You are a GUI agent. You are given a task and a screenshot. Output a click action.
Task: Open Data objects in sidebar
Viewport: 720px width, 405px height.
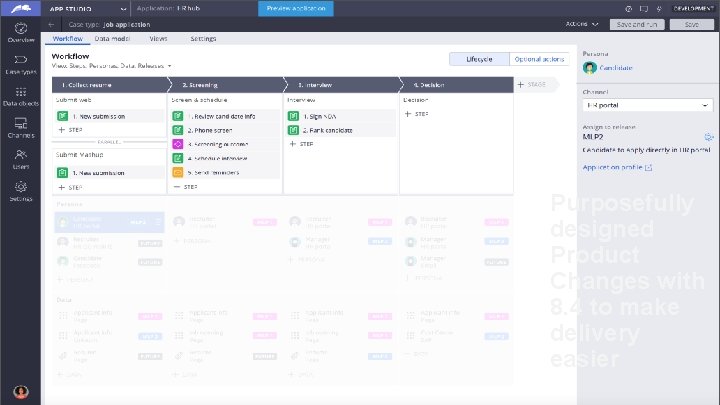(21, 96)
